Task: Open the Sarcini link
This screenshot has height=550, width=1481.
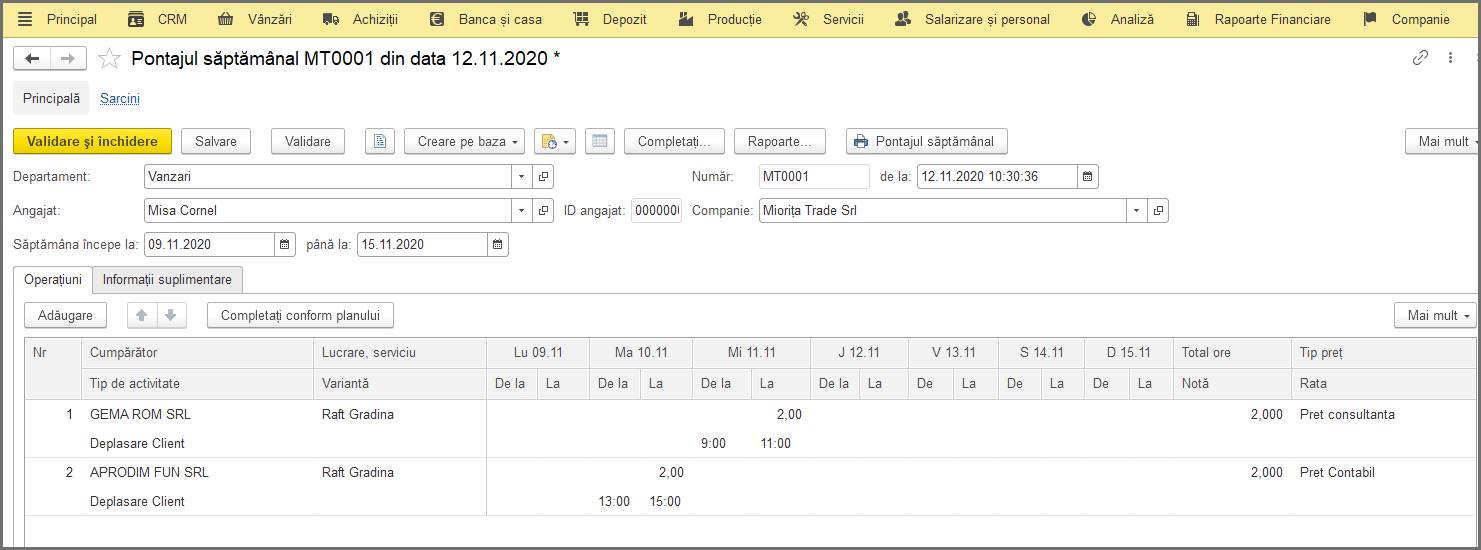Action: [120, 99]
